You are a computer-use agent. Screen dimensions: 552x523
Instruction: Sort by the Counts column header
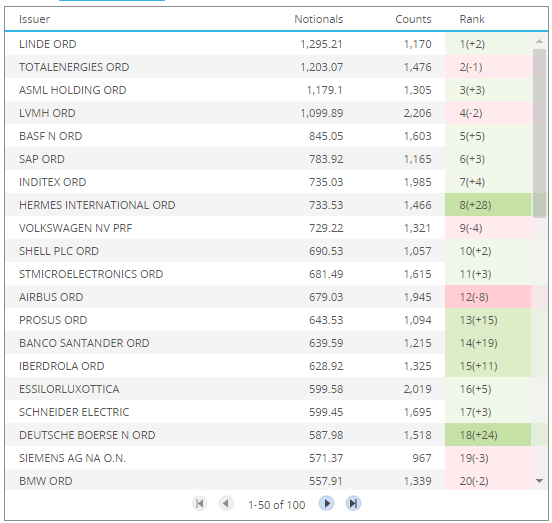point(413,19)
